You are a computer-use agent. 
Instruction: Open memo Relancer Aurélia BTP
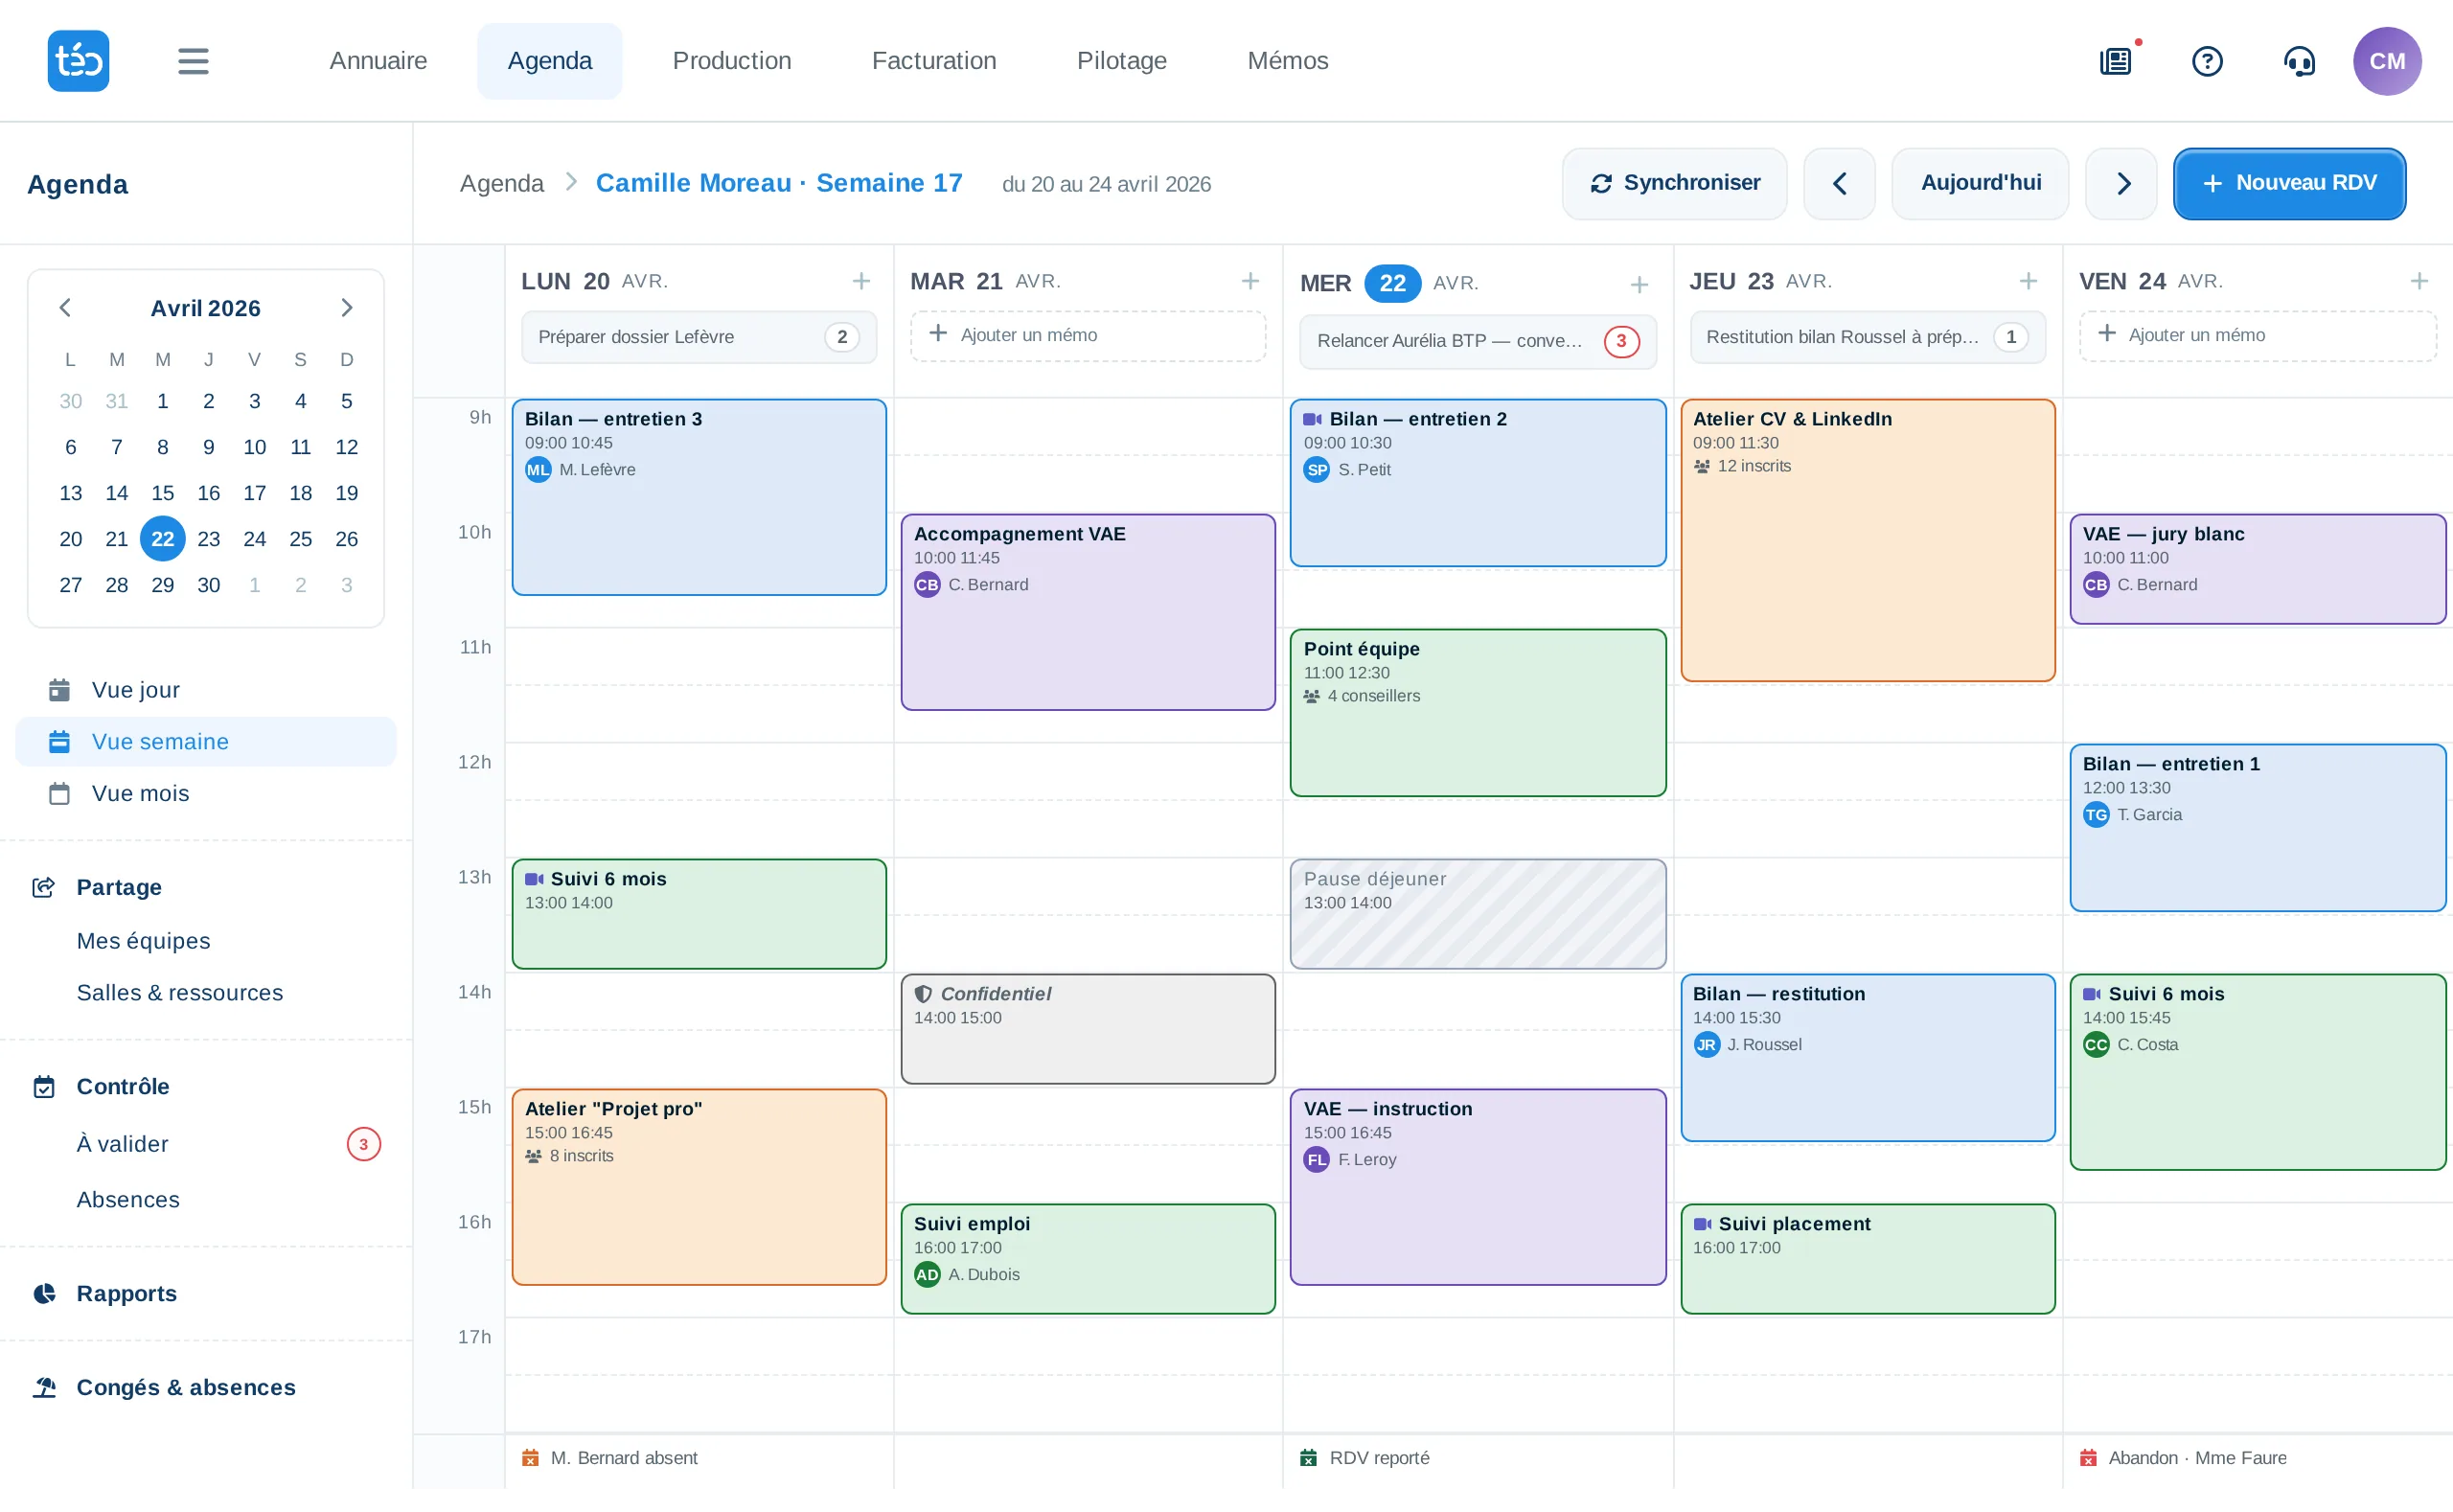coord(1478,341)
